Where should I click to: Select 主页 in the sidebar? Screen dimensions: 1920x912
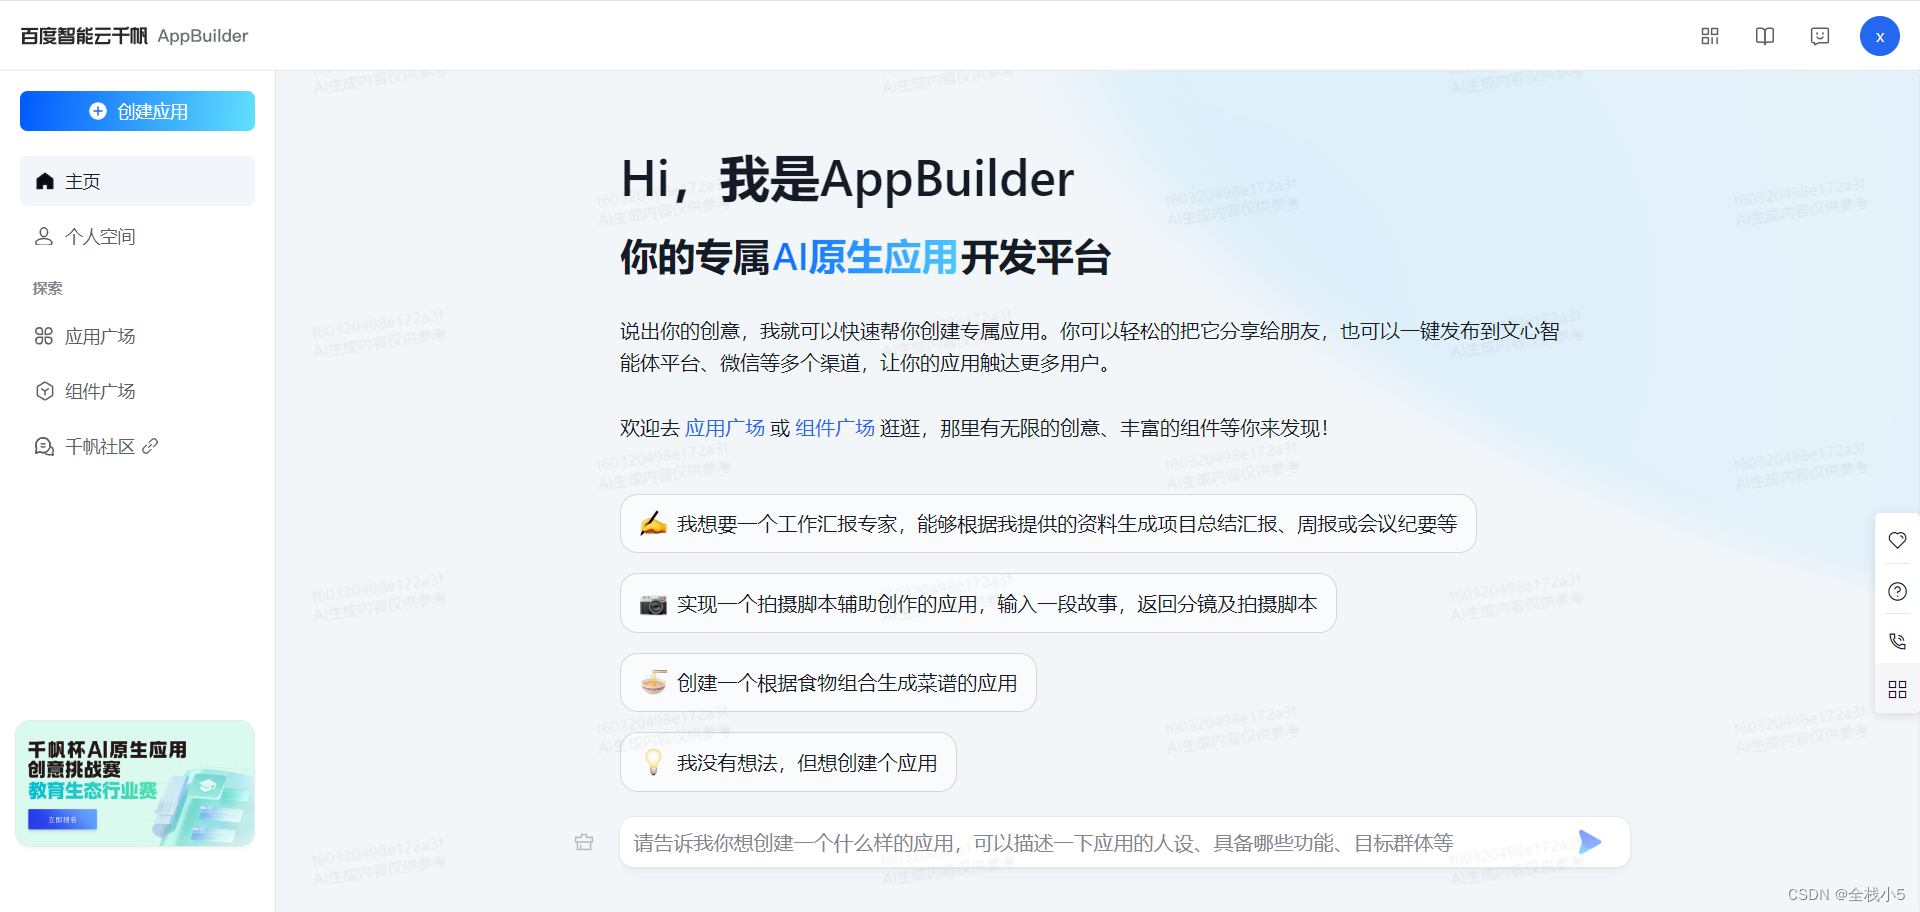pos(137,181)
